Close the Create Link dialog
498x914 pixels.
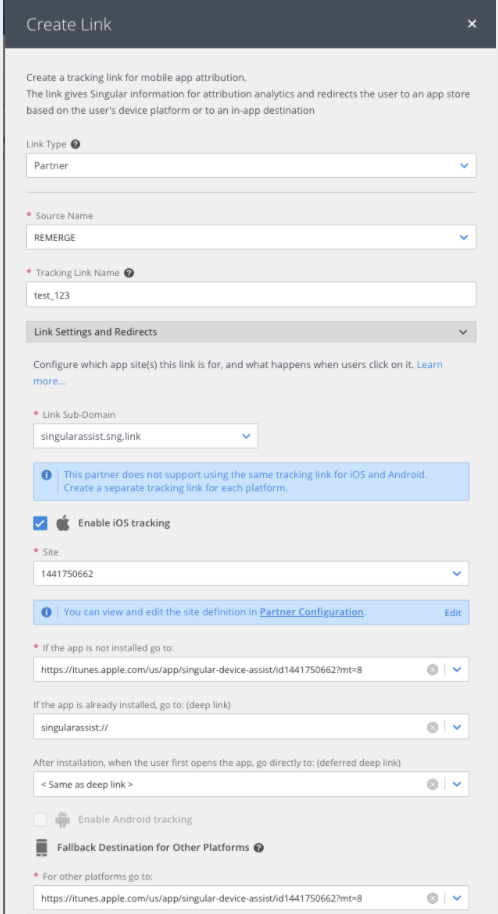click(x=472, y=24)
